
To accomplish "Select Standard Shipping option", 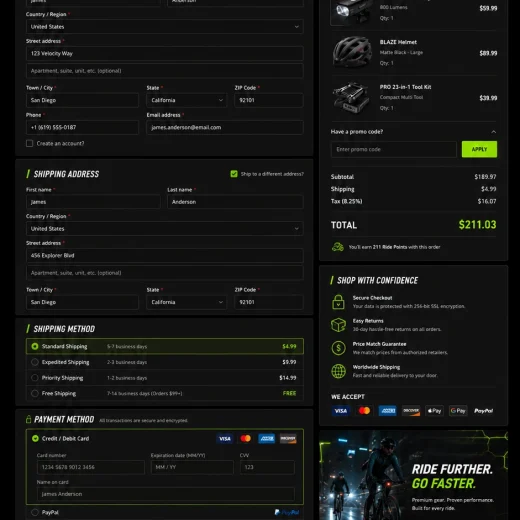I will coord(165,346).
